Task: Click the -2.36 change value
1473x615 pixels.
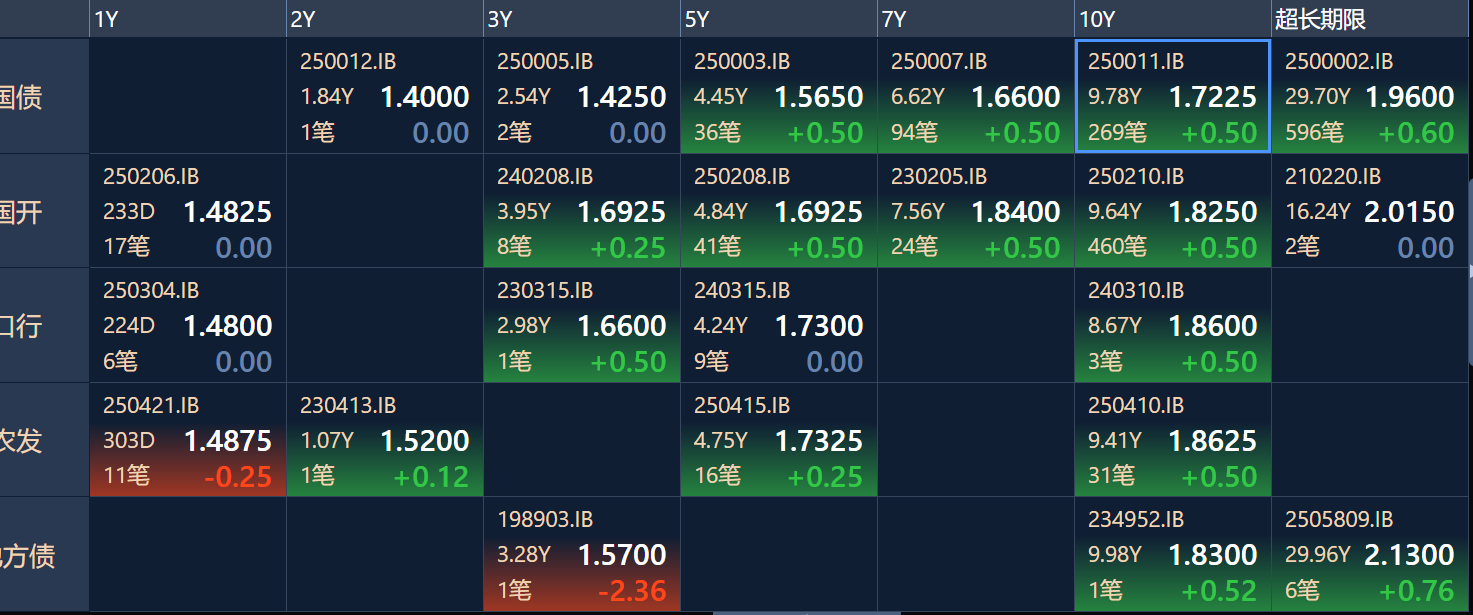Action: pyautogui.click(x=632, y=591)
